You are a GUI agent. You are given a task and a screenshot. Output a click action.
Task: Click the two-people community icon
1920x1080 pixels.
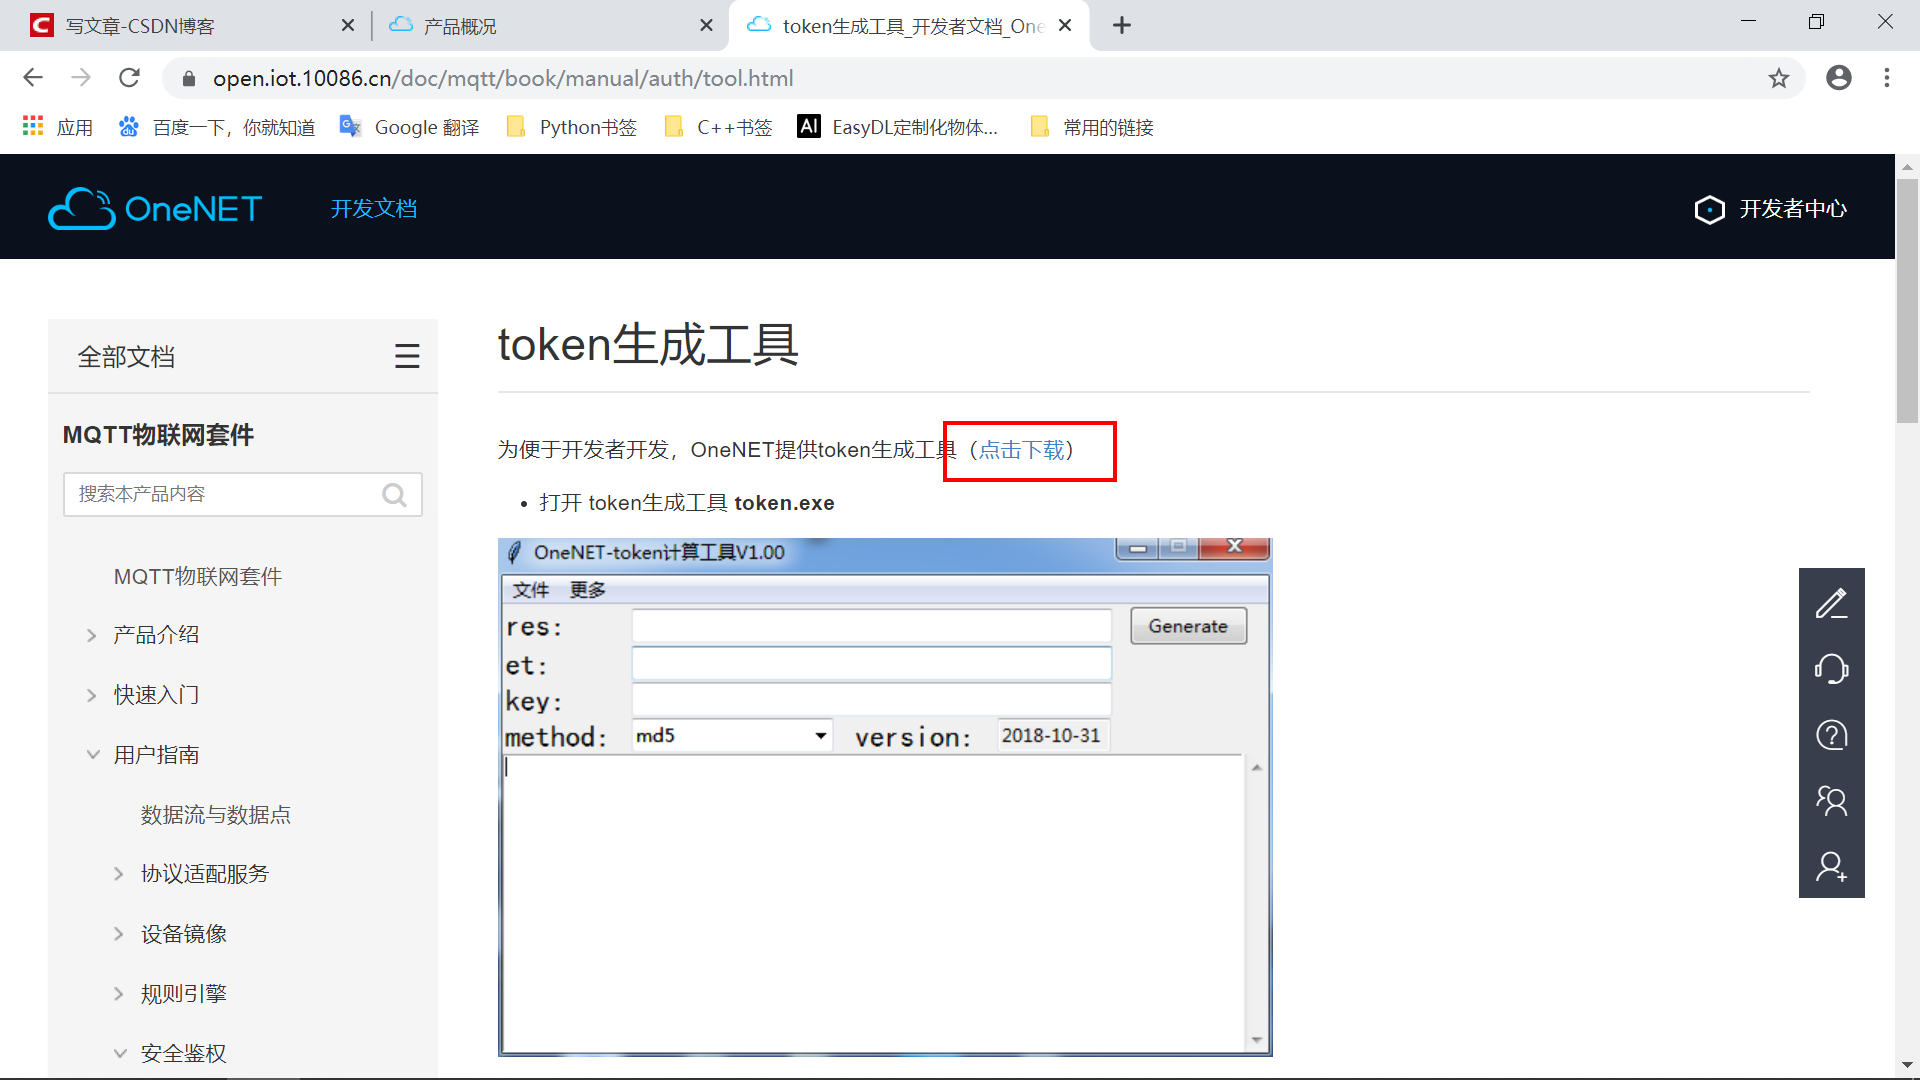(x=1831, y=800)
